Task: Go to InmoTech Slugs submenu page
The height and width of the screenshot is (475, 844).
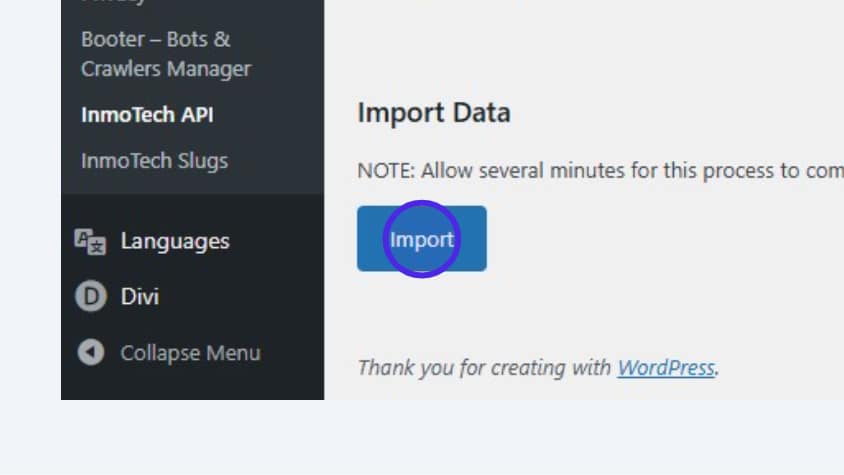Action: [x=154, y=161]
